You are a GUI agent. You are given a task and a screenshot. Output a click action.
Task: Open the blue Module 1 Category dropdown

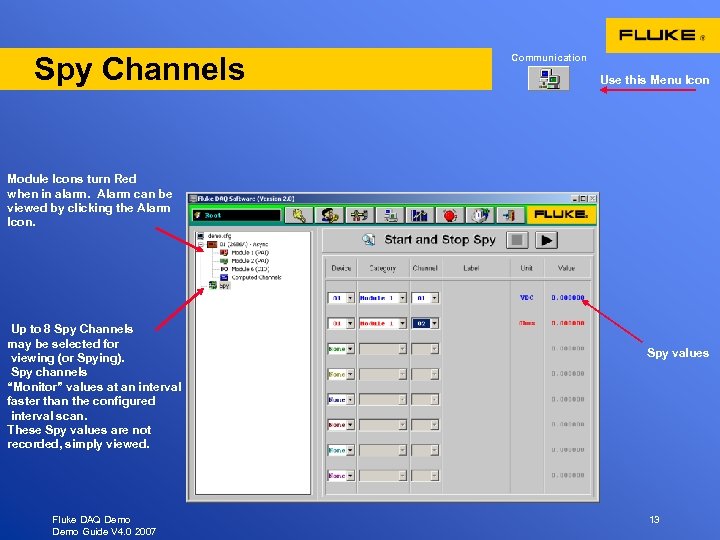402,298
